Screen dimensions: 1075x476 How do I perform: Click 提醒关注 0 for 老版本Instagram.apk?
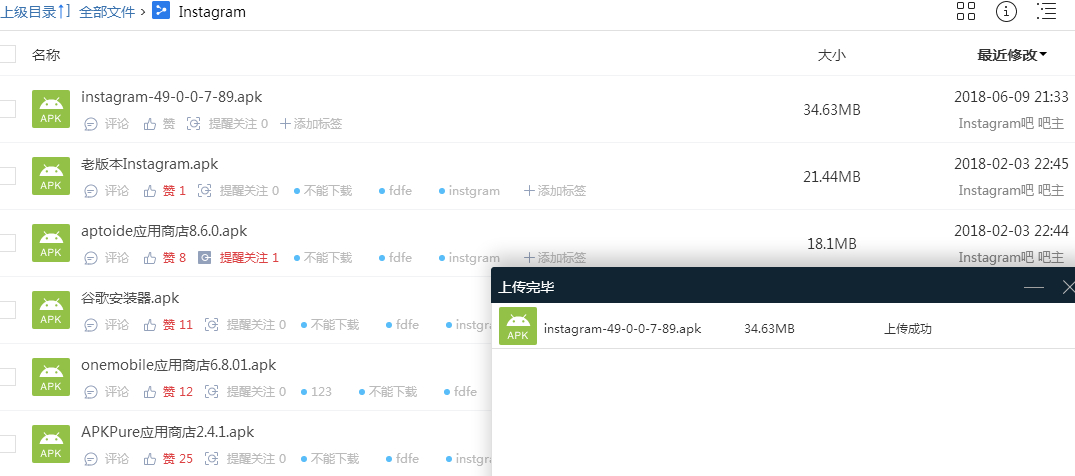238,191
